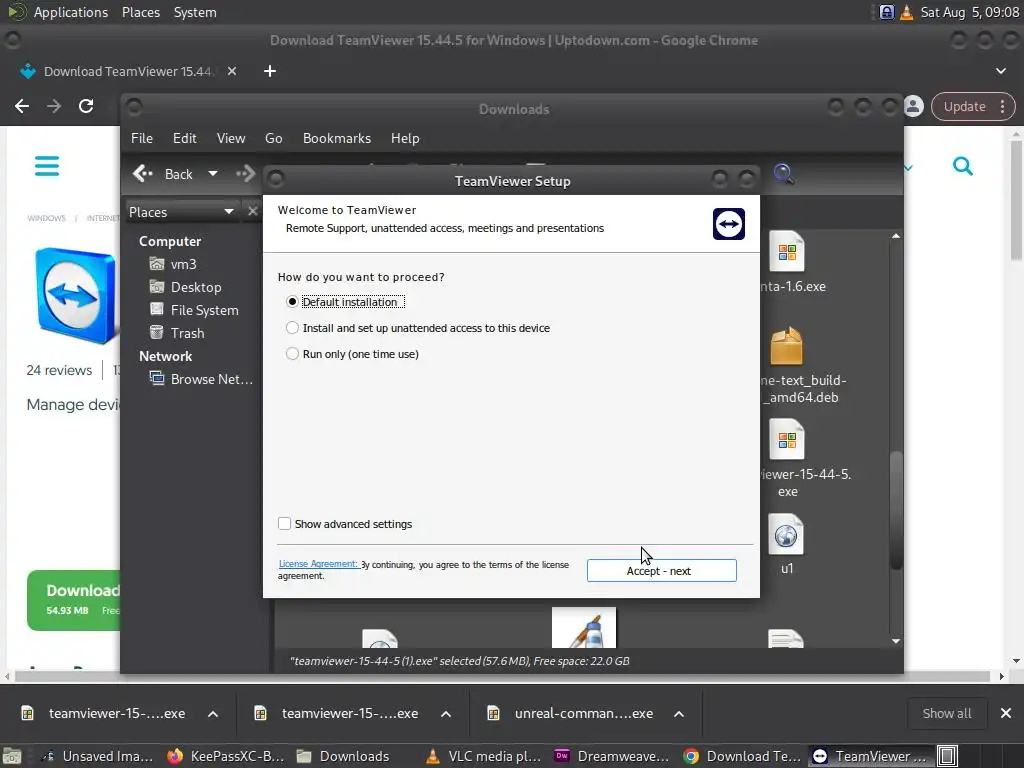Switch to VLC media player taskbar item
This screenshot has height=768, width=1024.
(483, 756)
